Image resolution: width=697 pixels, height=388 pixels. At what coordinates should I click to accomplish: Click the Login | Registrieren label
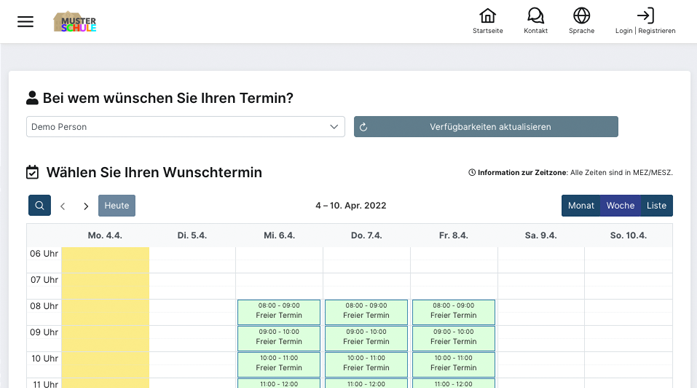click(645, 31)
